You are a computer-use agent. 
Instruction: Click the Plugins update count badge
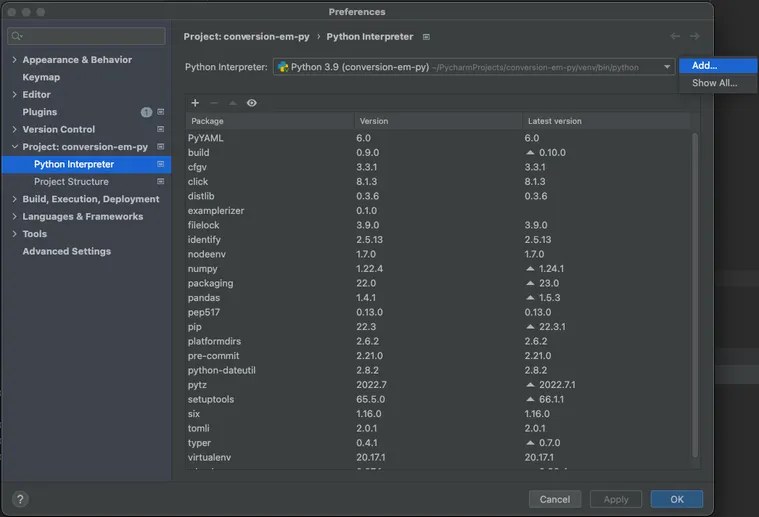point(146,112)
